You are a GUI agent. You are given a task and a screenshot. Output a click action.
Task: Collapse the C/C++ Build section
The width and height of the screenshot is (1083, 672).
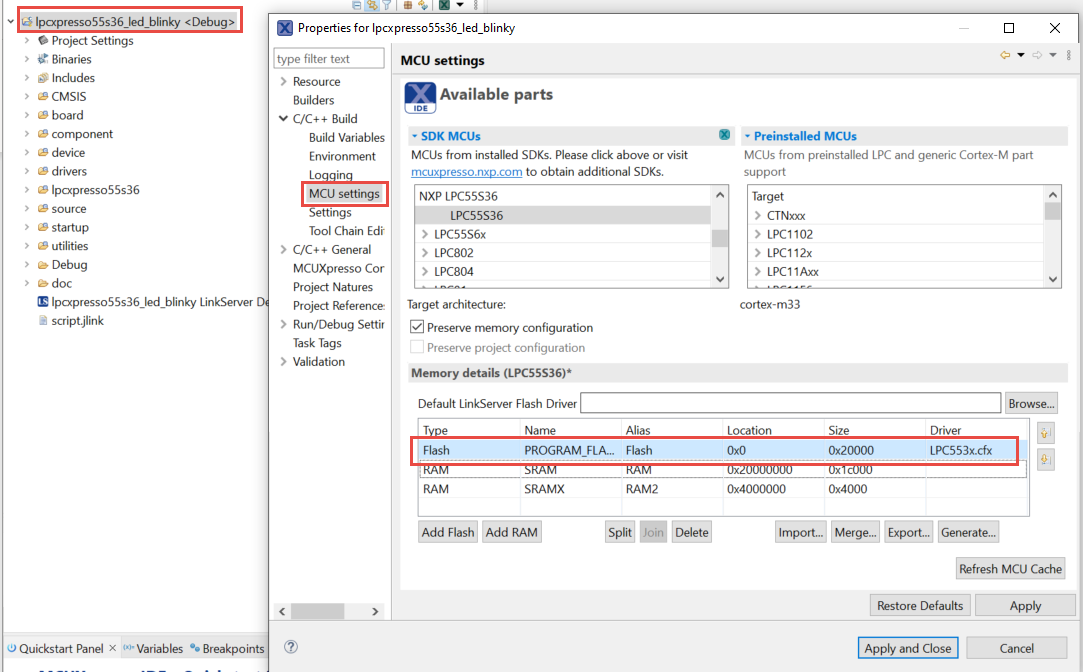click(282, 118)
